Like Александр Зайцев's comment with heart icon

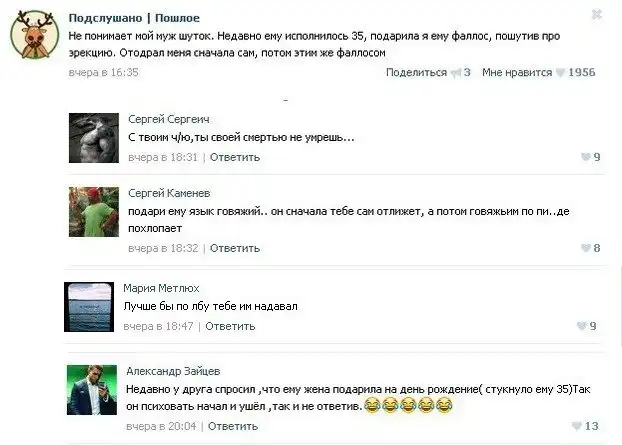(x=577, y=426)
